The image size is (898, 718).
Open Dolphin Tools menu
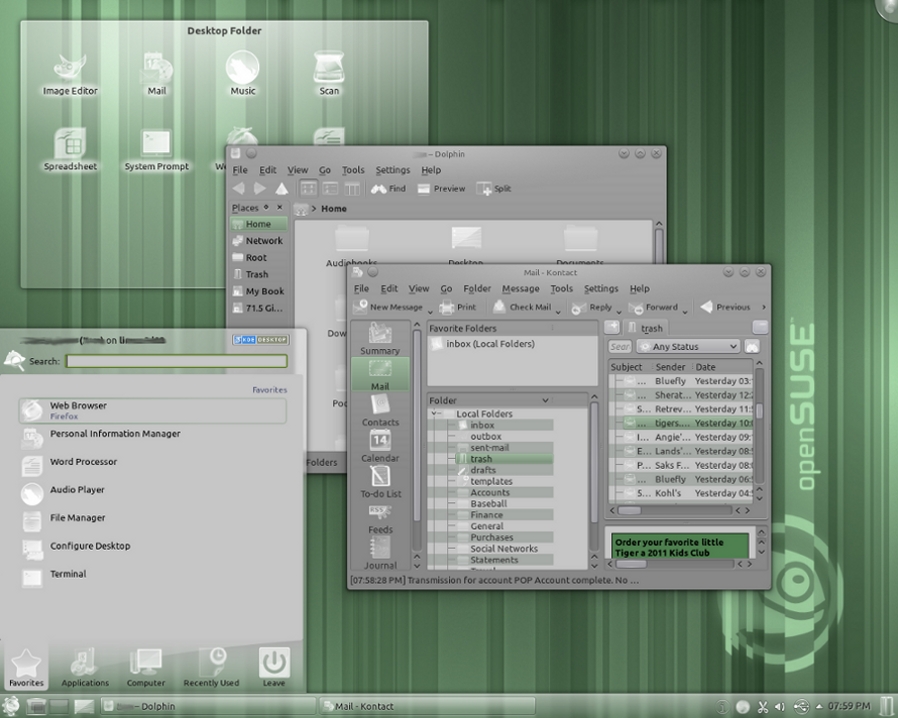(353, 170)
